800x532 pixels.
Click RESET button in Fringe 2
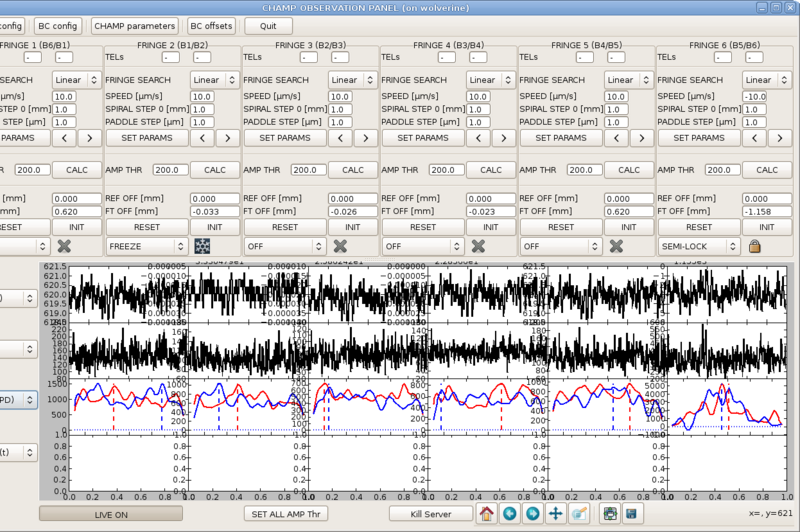[147, 227]
